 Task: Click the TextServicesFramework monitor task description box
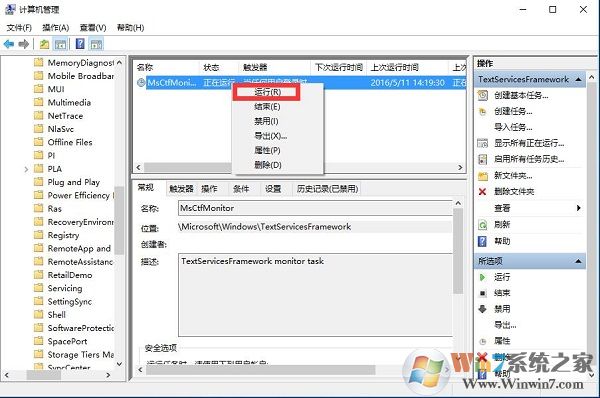point(315,295)
